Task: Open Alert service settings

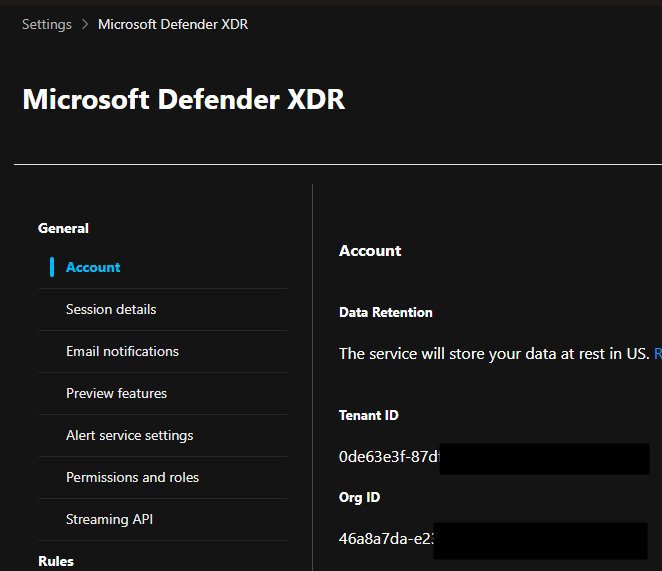Action: [x=130, y=435]
